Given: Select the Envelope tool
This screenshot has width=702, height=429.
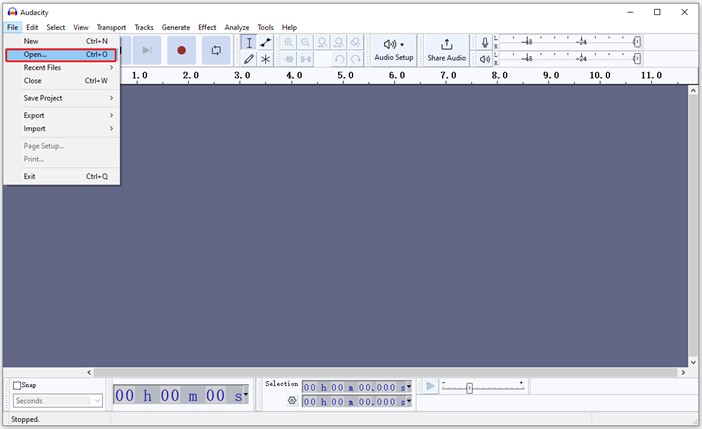Looking at the screenshot, I should click(x=265, y=43).
